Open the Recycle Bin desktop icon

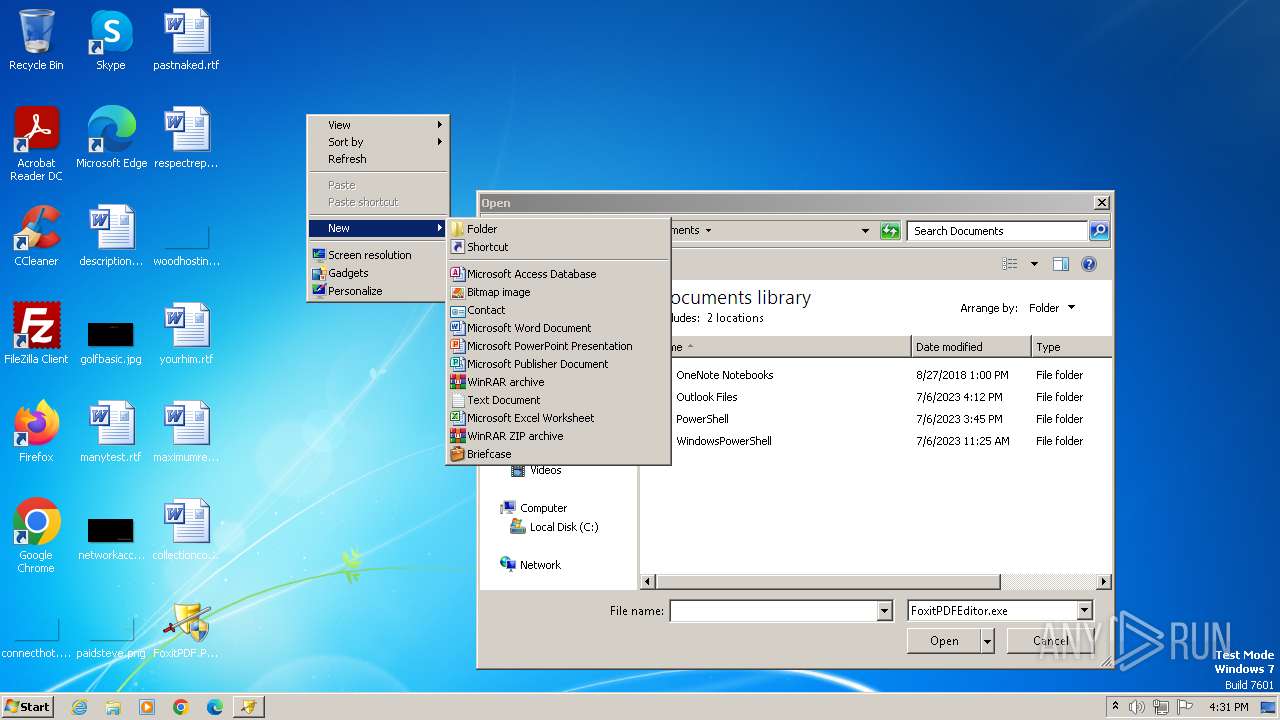(36, 40)
